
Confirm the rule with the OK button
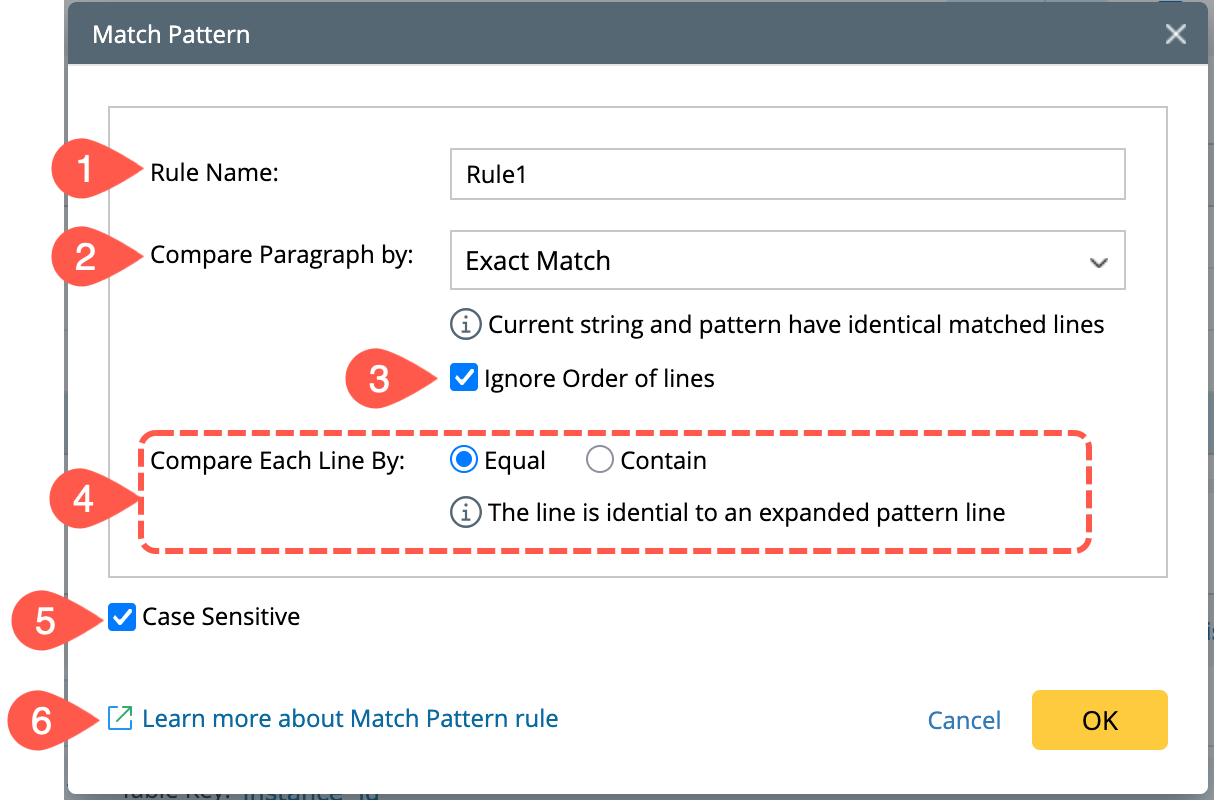pos(1099,720)
